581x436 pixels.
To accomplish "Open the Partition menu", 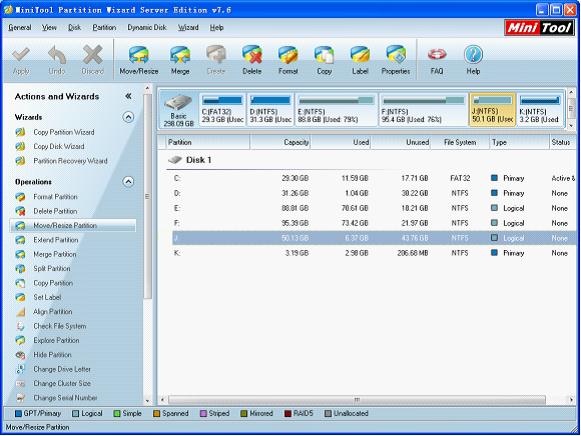I will 104,27.
